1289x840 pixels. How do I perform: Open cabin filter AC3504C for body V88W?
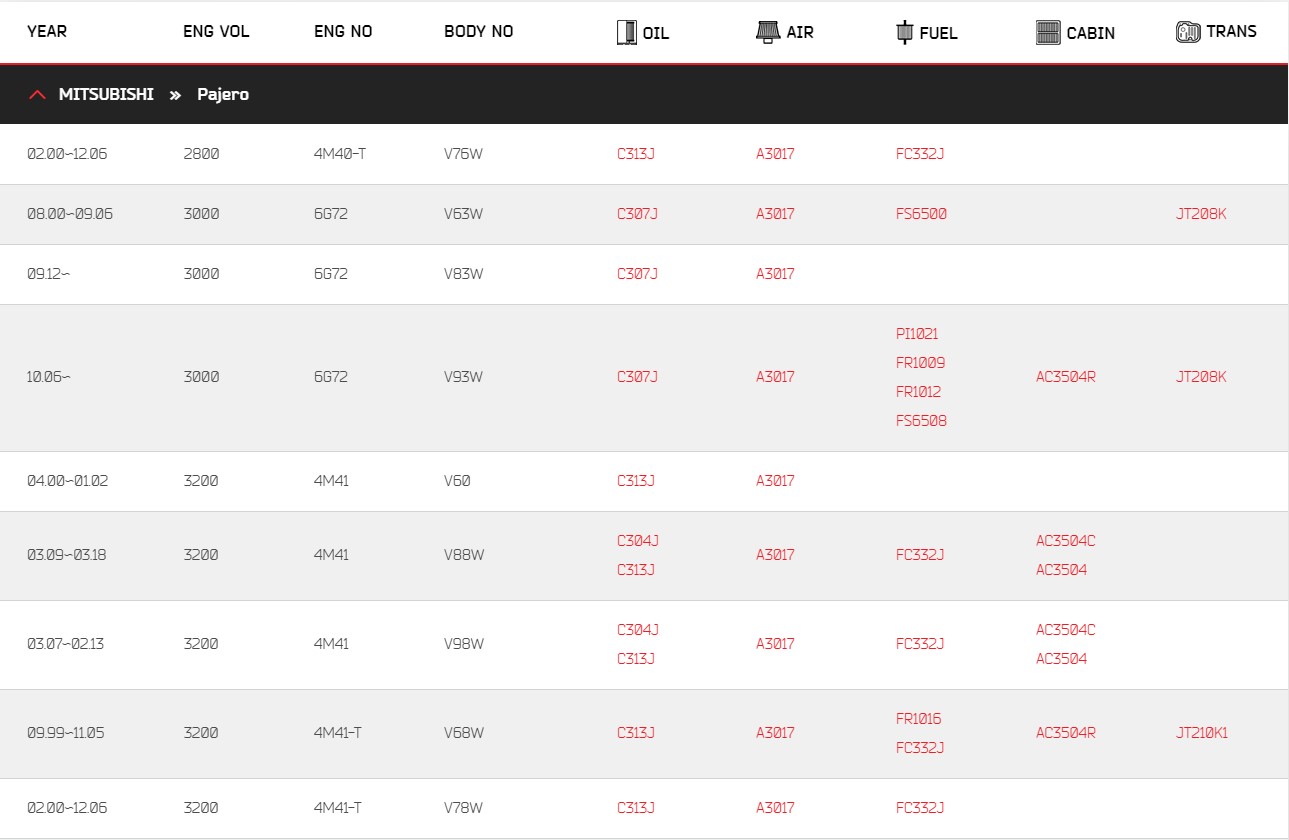[1066, 541]
